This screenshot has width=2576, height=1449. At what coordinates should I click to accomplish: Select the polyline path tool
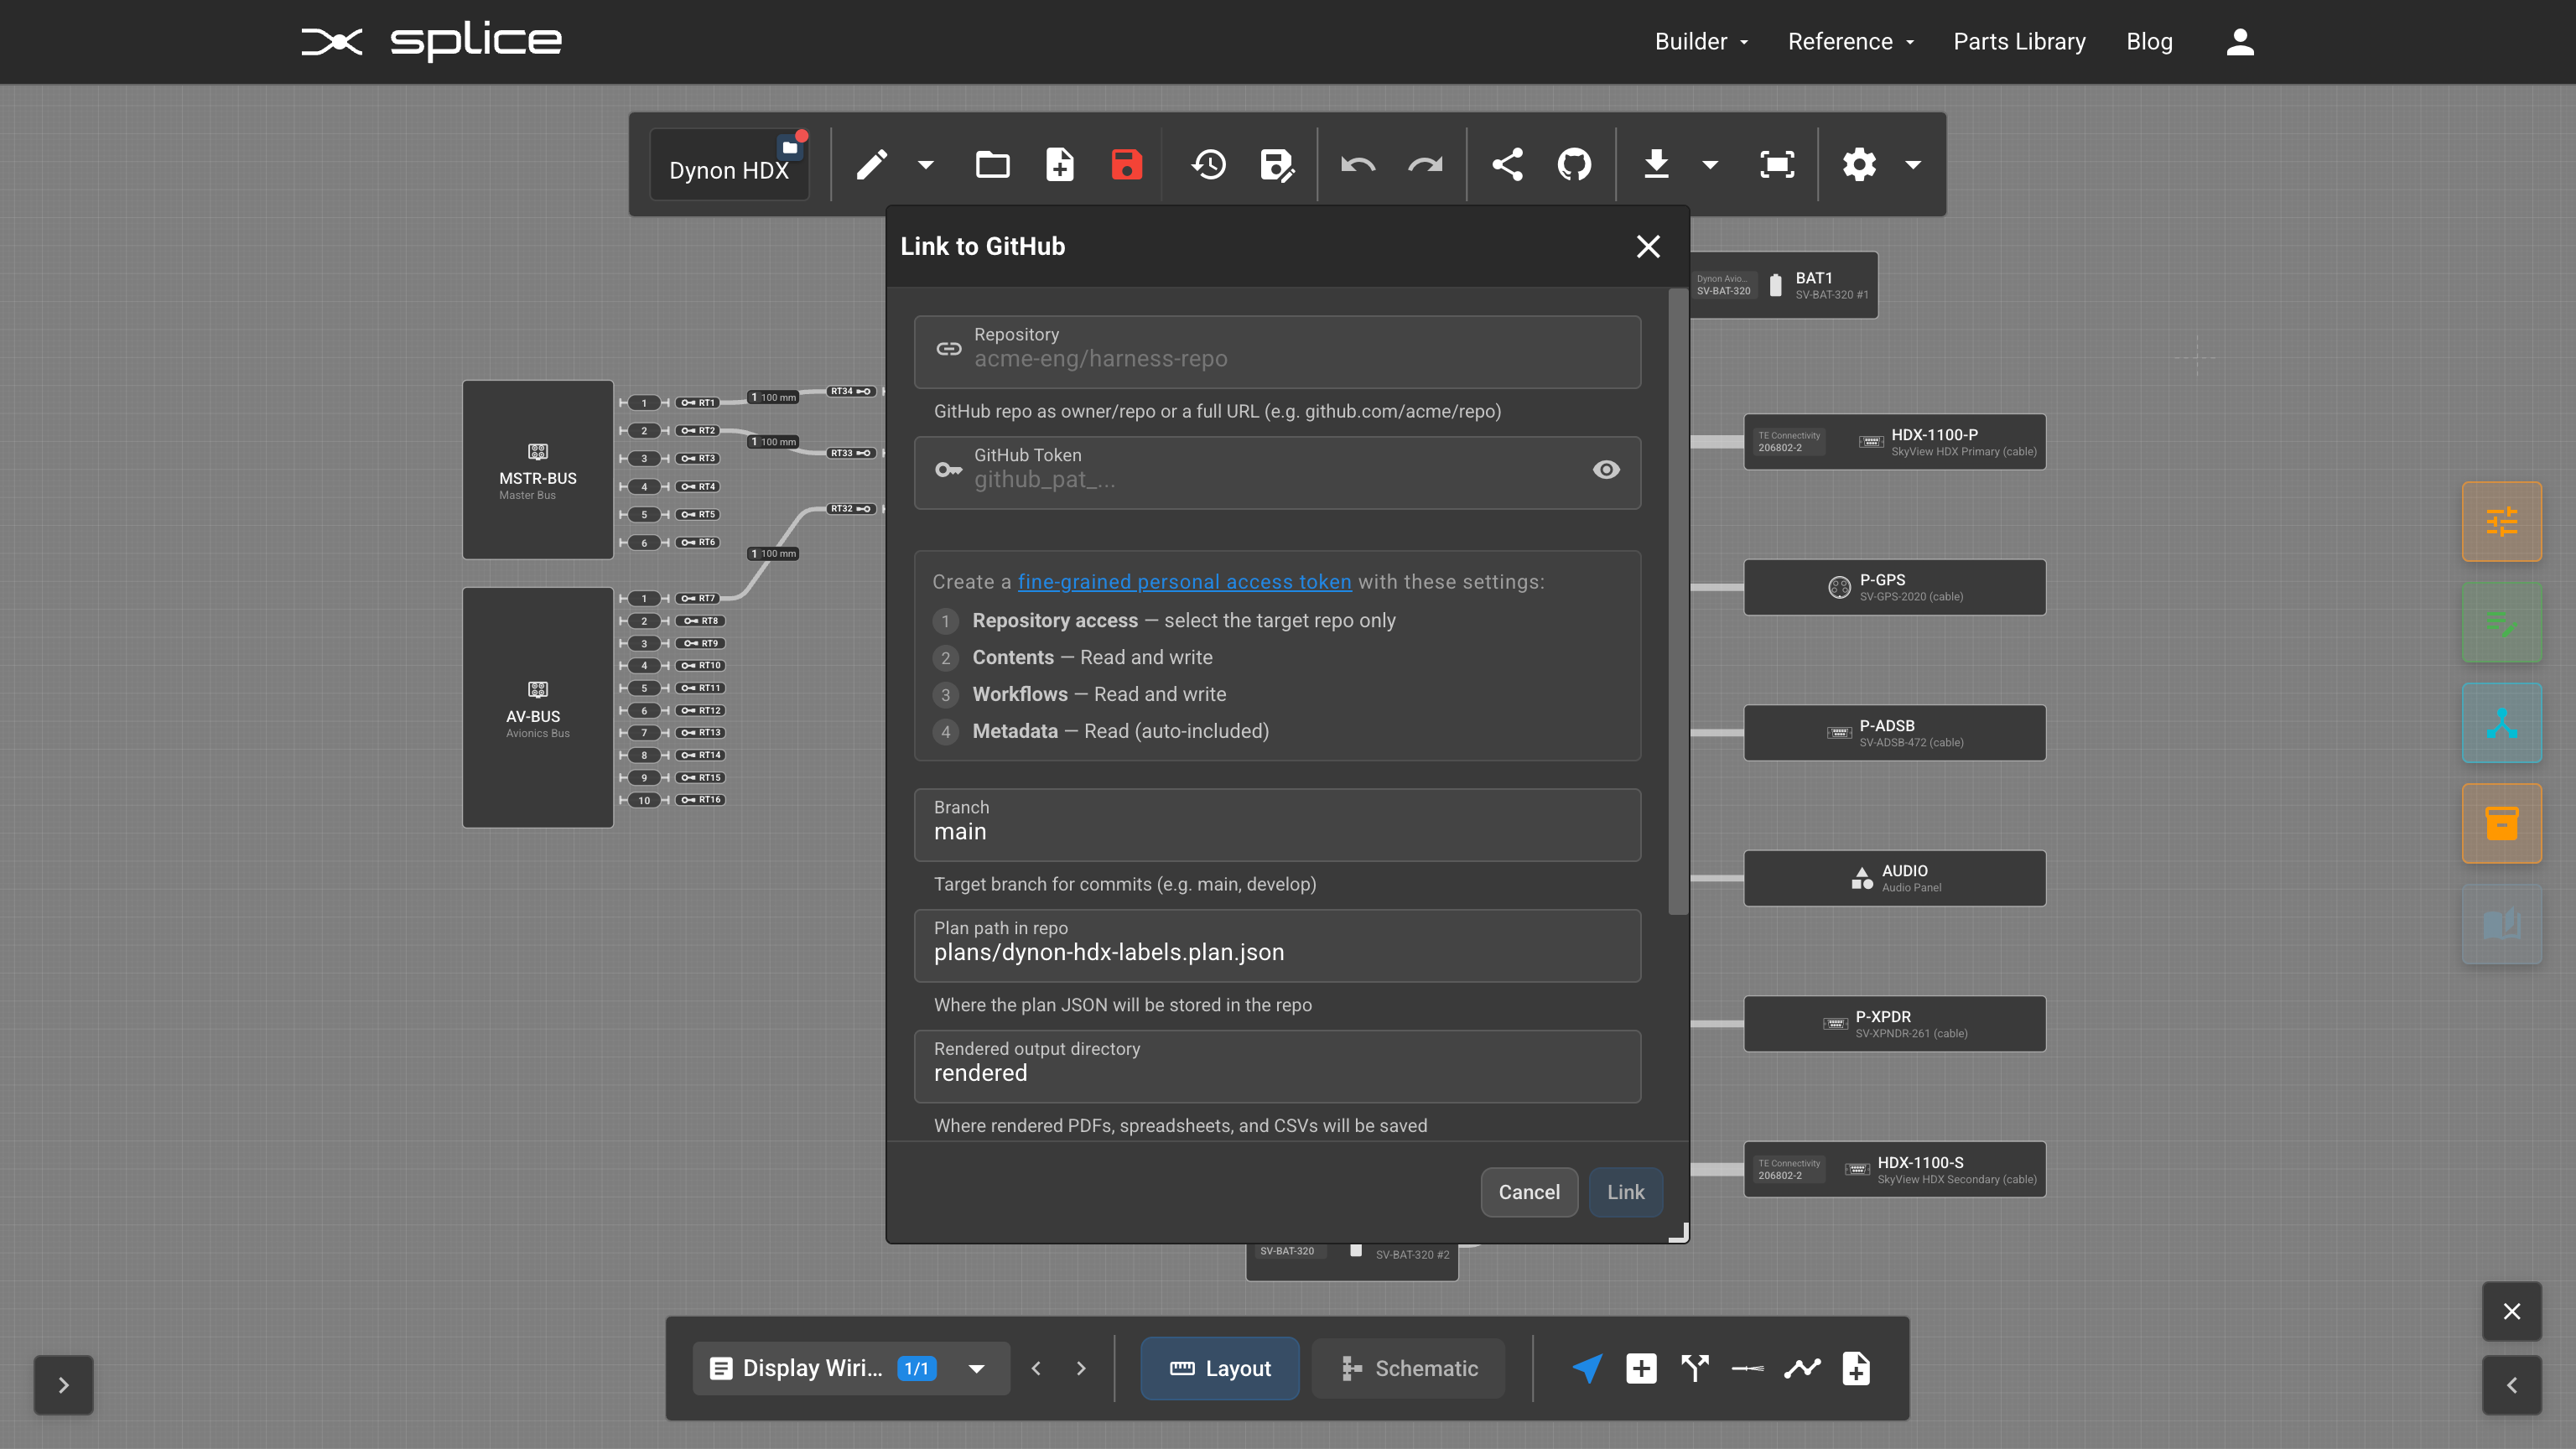click(x=1802, y=1368)
